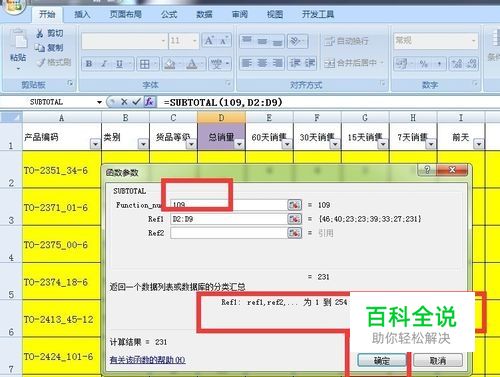Toggle Align Text Right
The height and width of the screenshot is (377, 500).
[x=277, y=63]
